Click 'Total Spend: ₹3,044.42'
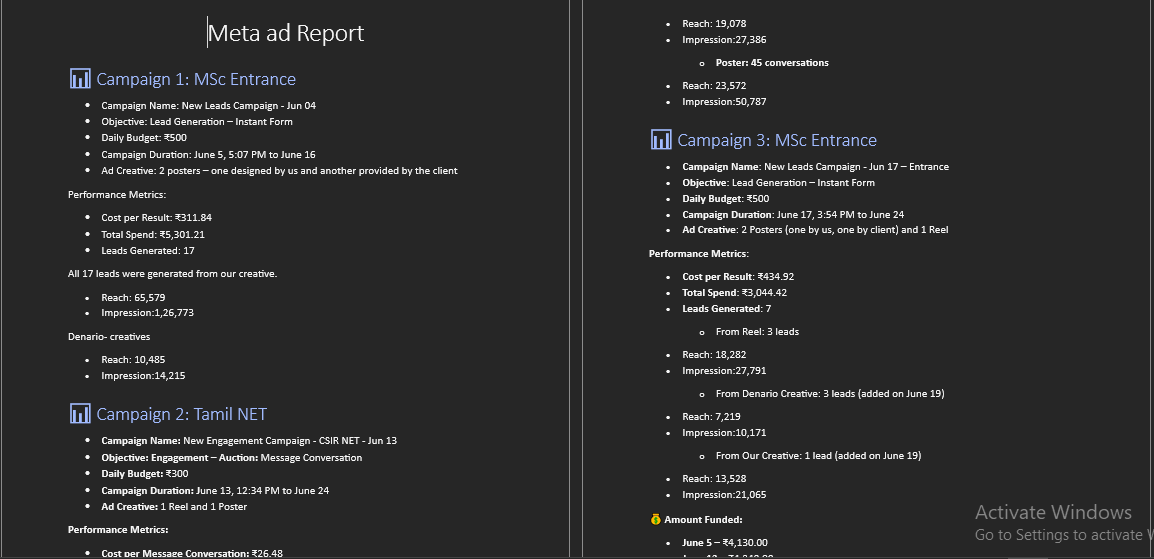Image resolution: width=1154 pixels, height=559 pixels. (x=734, y=293)
